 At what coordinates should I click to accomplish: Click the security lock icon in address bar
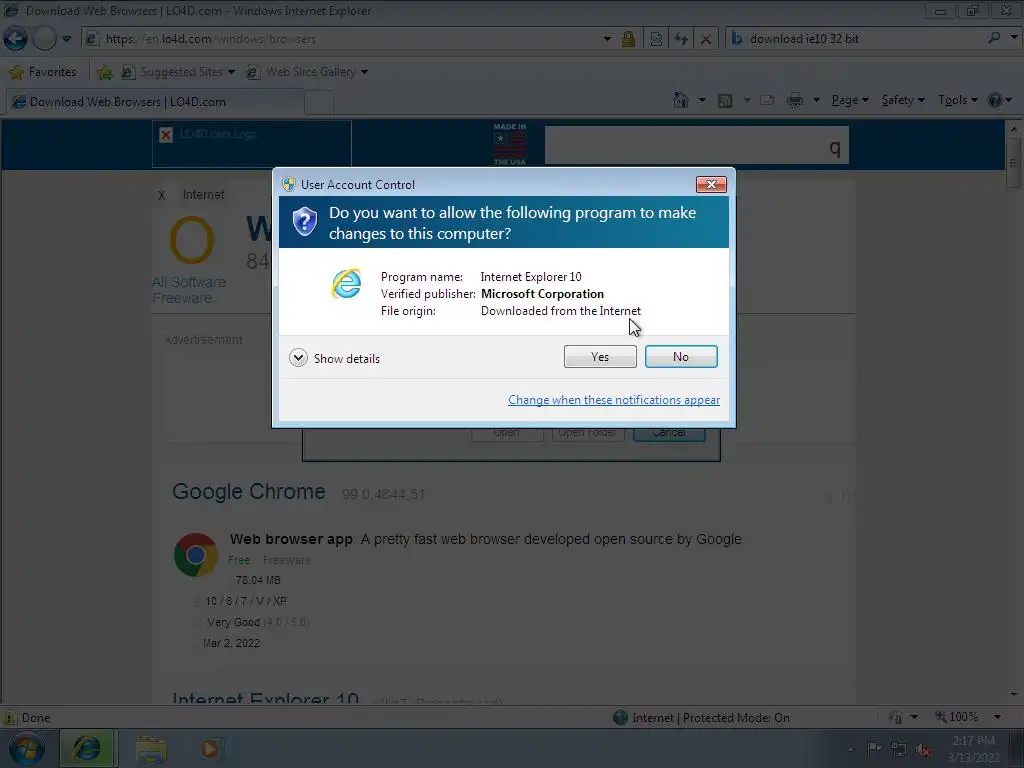[628, 39]
